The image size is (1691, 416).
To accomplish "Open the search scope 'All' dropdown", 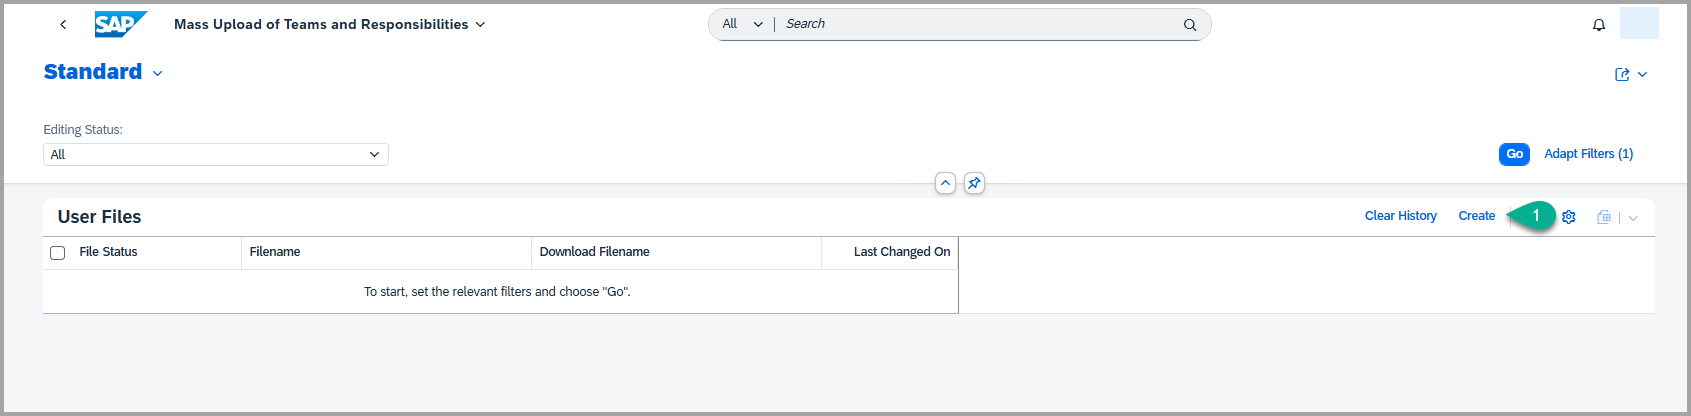I will tap(742, 24).
